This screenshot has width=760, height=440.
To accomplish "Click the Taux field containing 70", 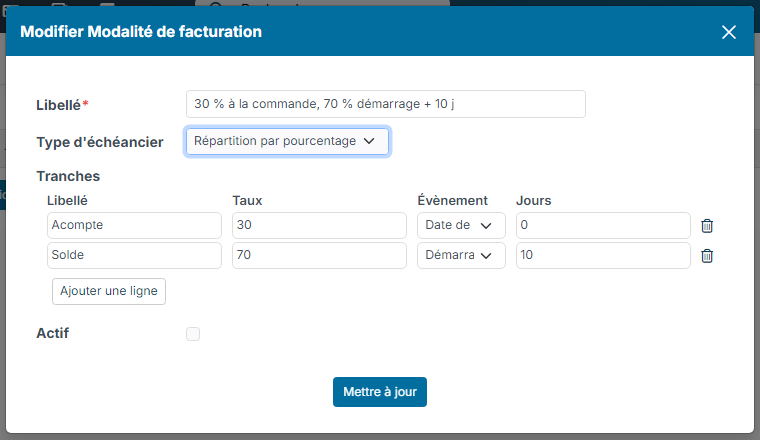I will (319, 255).
